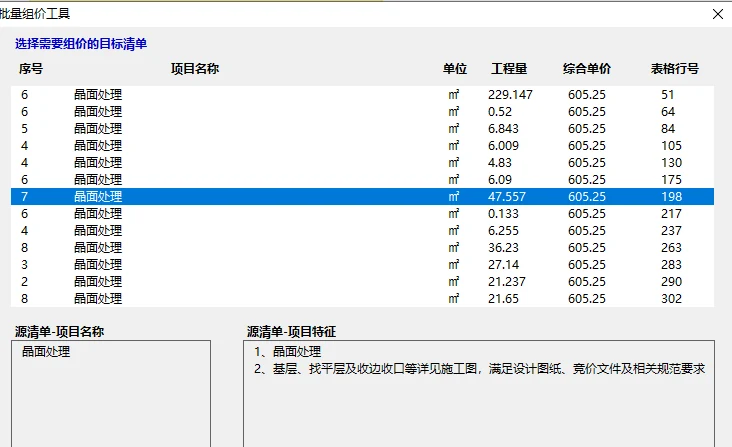Click quantity cell 4.83
Image resolution: width=732 pixels, height=447 pixels.
click(x=500, y=162)
